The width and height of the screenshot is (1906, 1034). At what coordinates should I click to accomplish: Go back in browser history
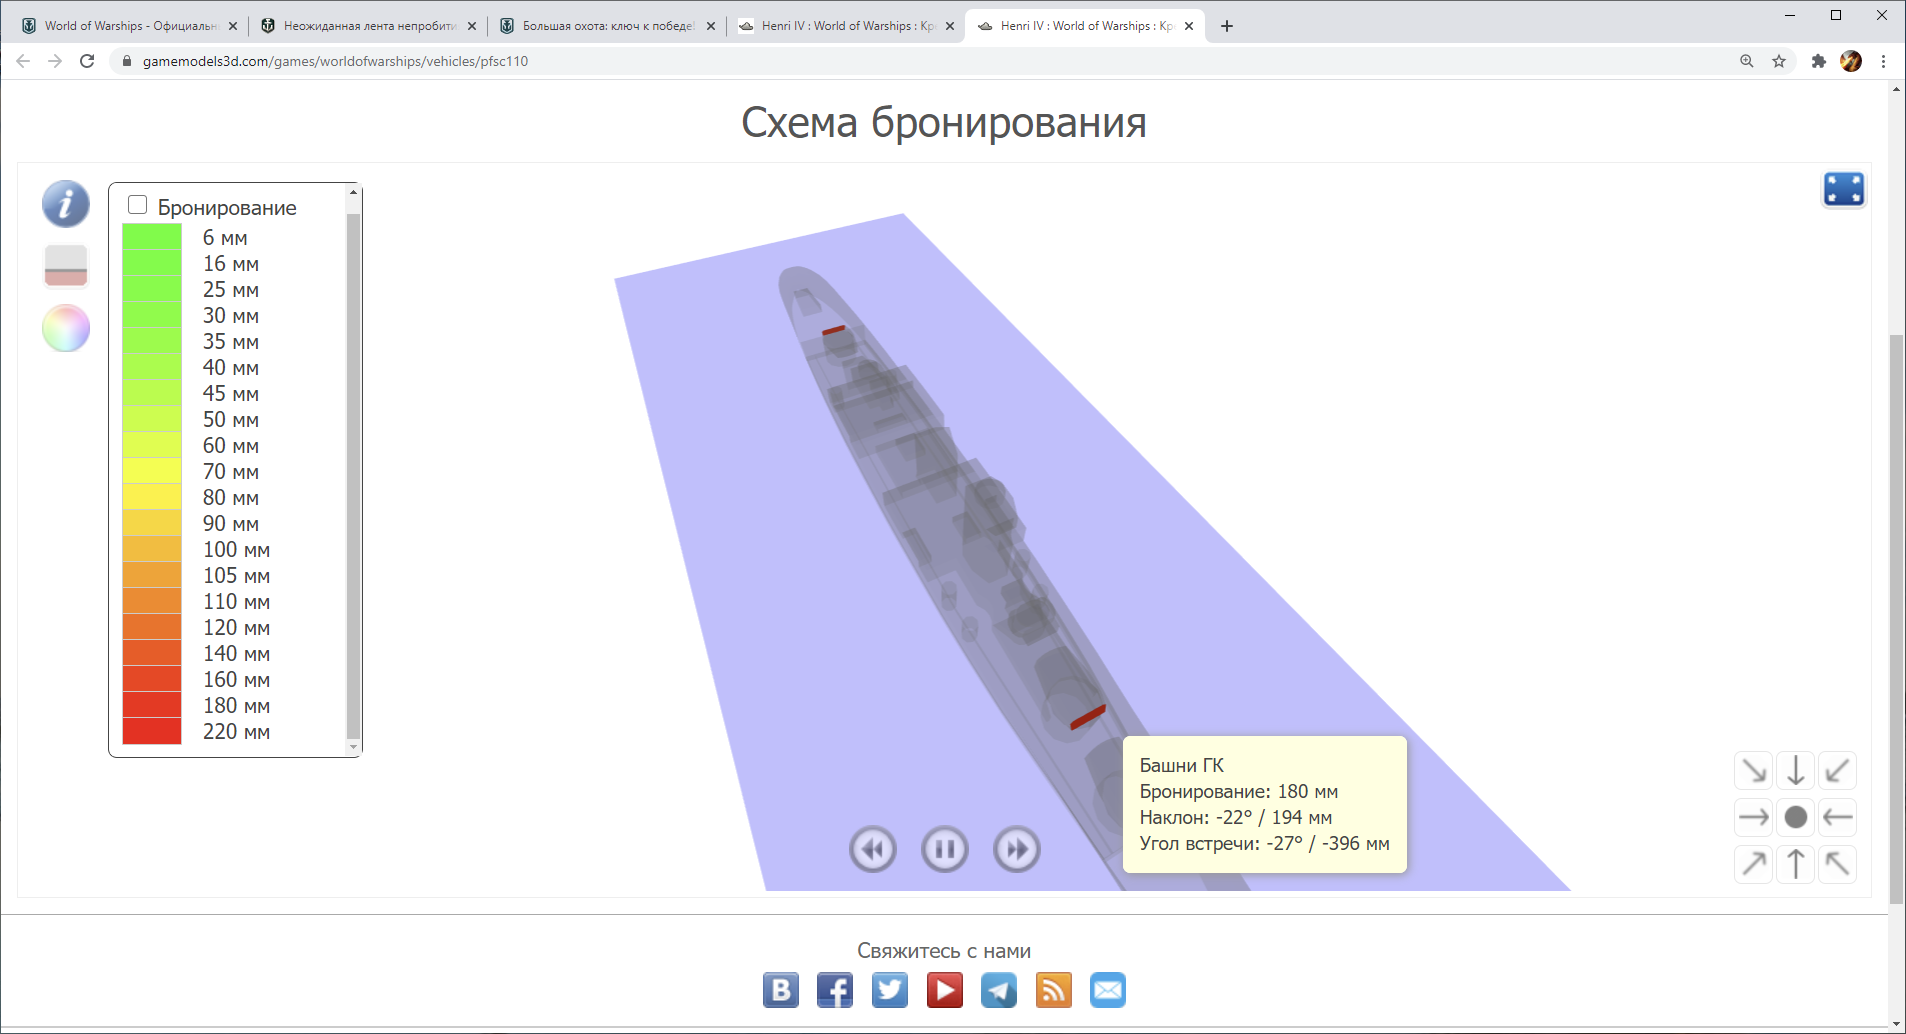[x=23, y=61]
